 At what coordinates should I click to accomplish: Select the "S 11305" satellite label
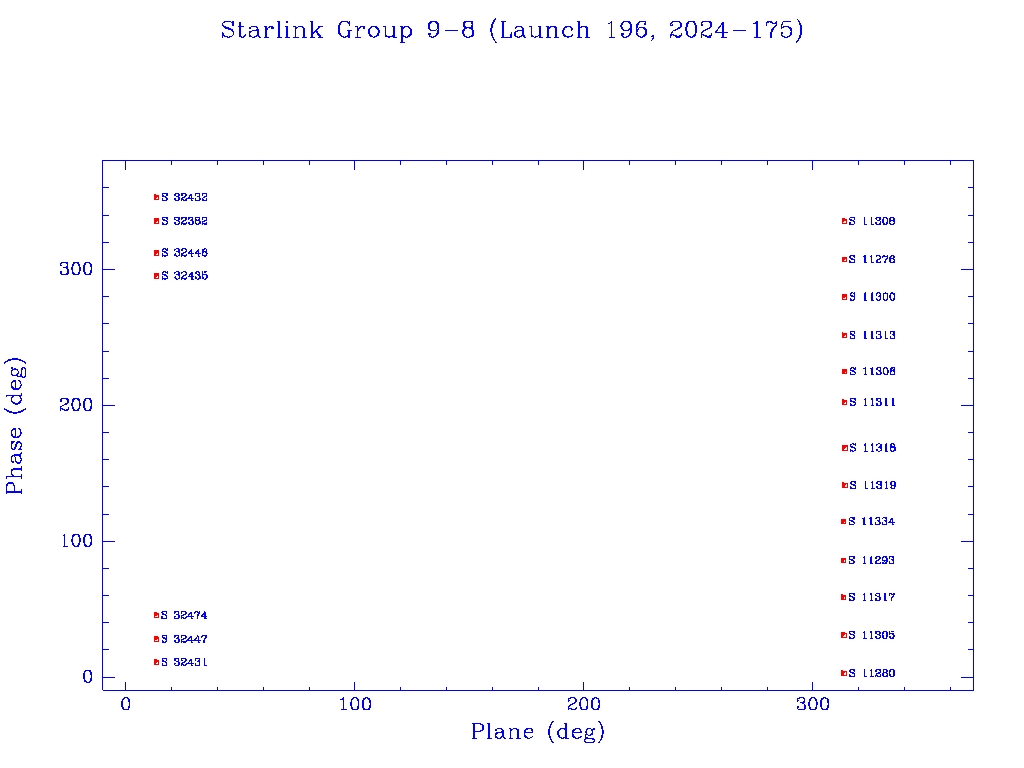point(871,635)
